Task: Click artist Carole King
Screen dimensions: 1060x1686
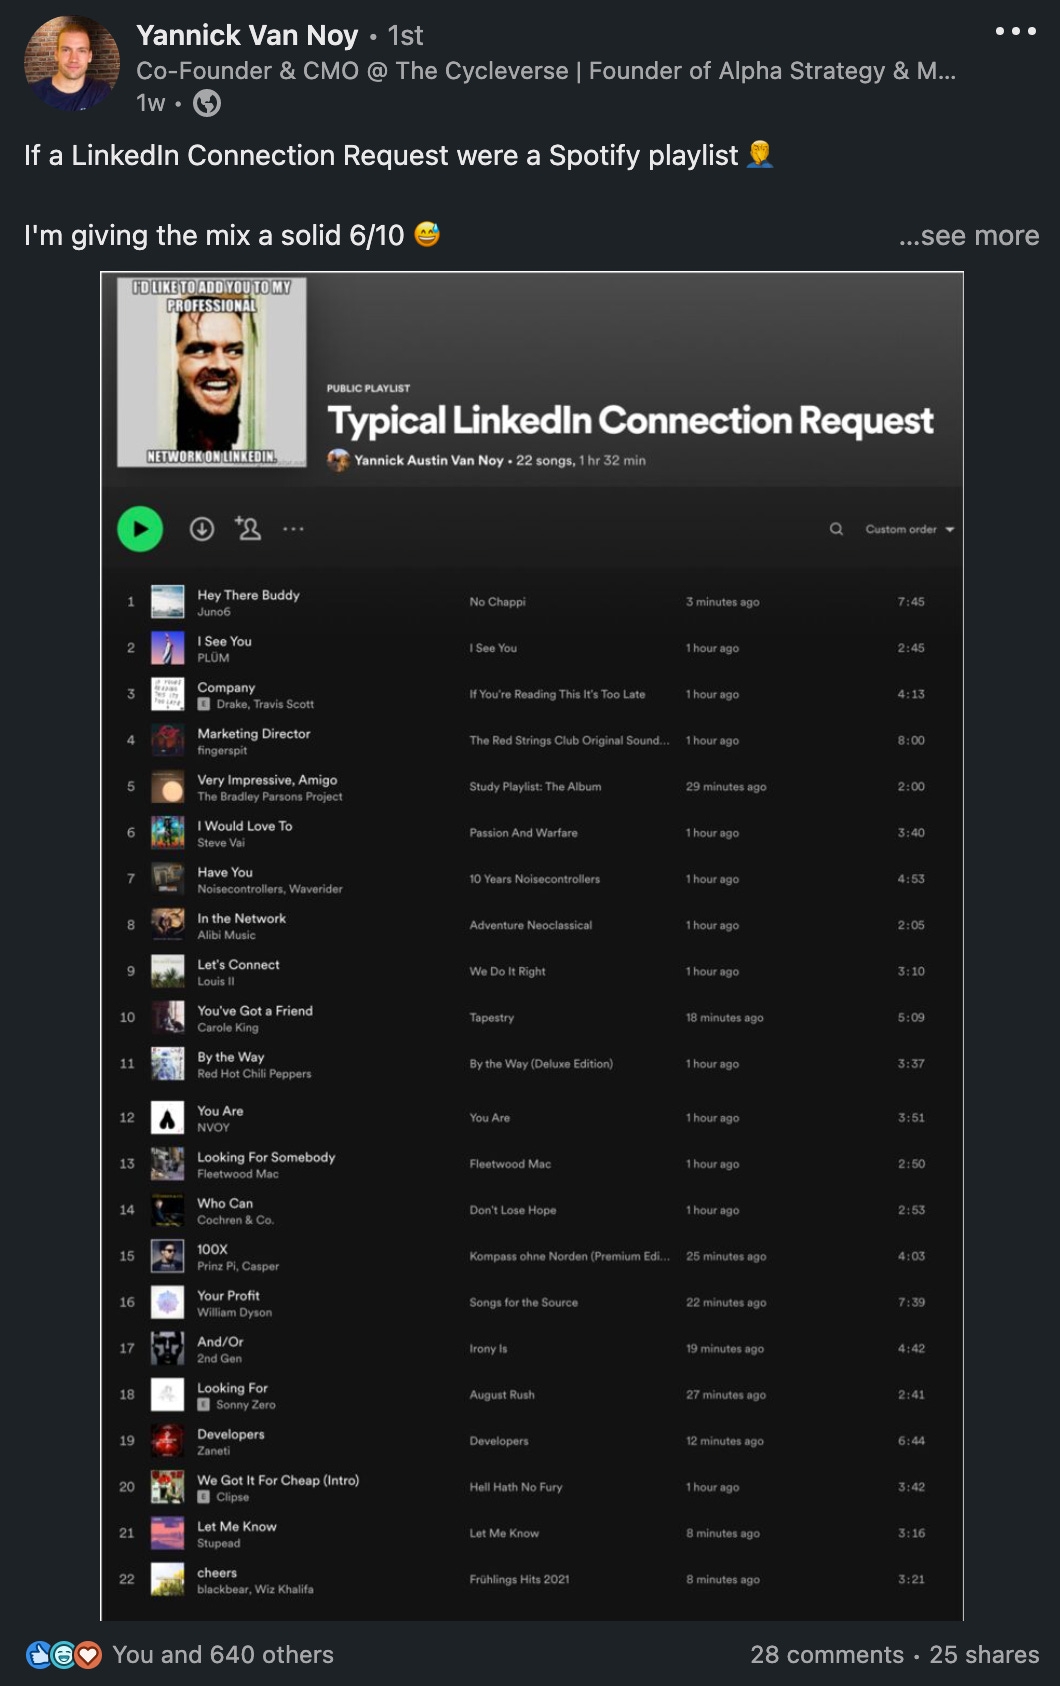Action: [227, 1027]
